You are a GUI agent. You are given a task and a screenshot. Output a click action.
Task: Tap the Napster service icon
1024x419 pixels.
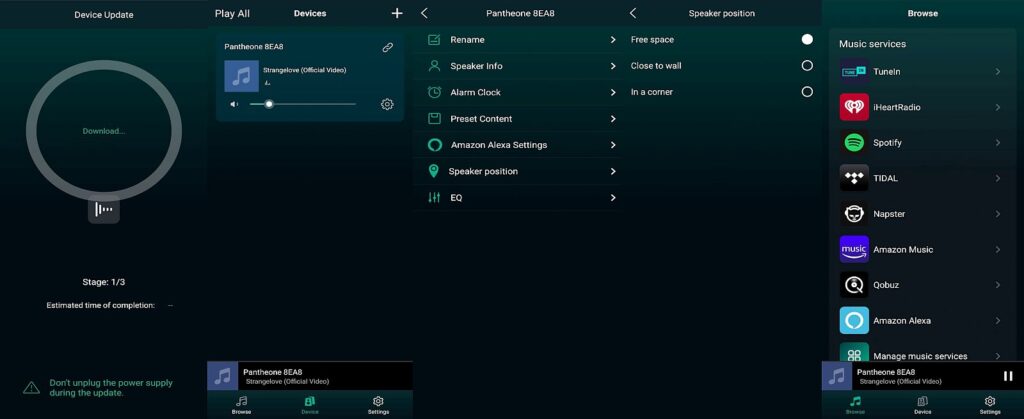pos(854,214)
